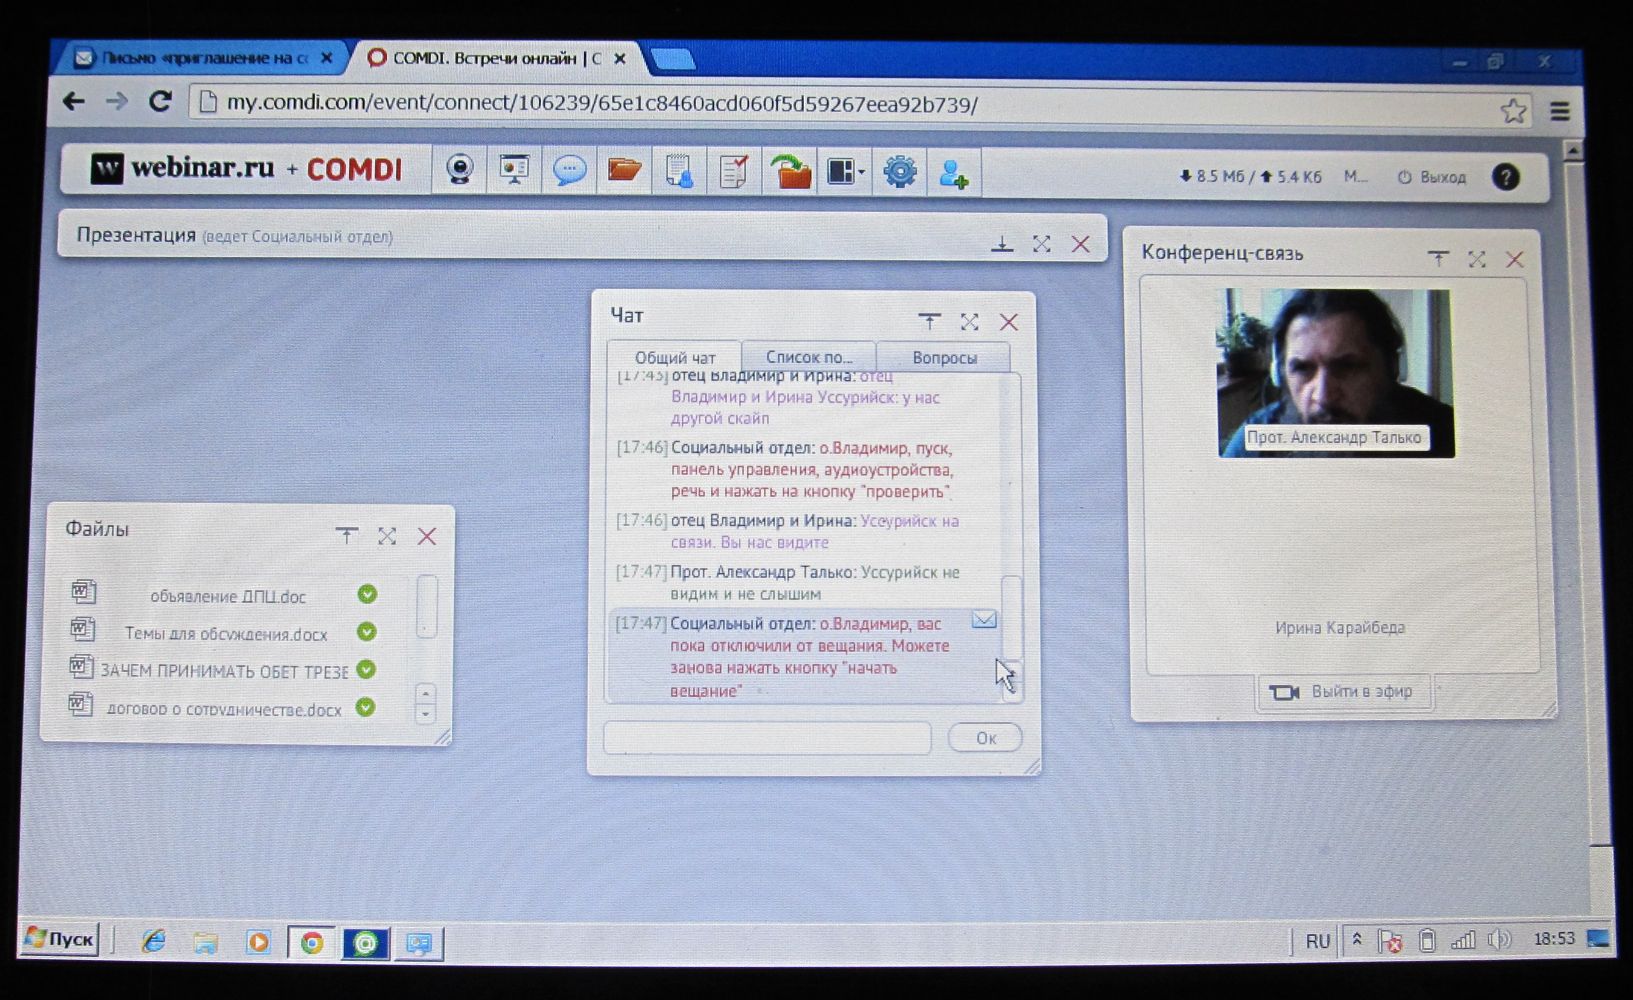Open the presentation board toolbar icon
This screenshot has height=1000, width=1633.
(x=514, y=171)
